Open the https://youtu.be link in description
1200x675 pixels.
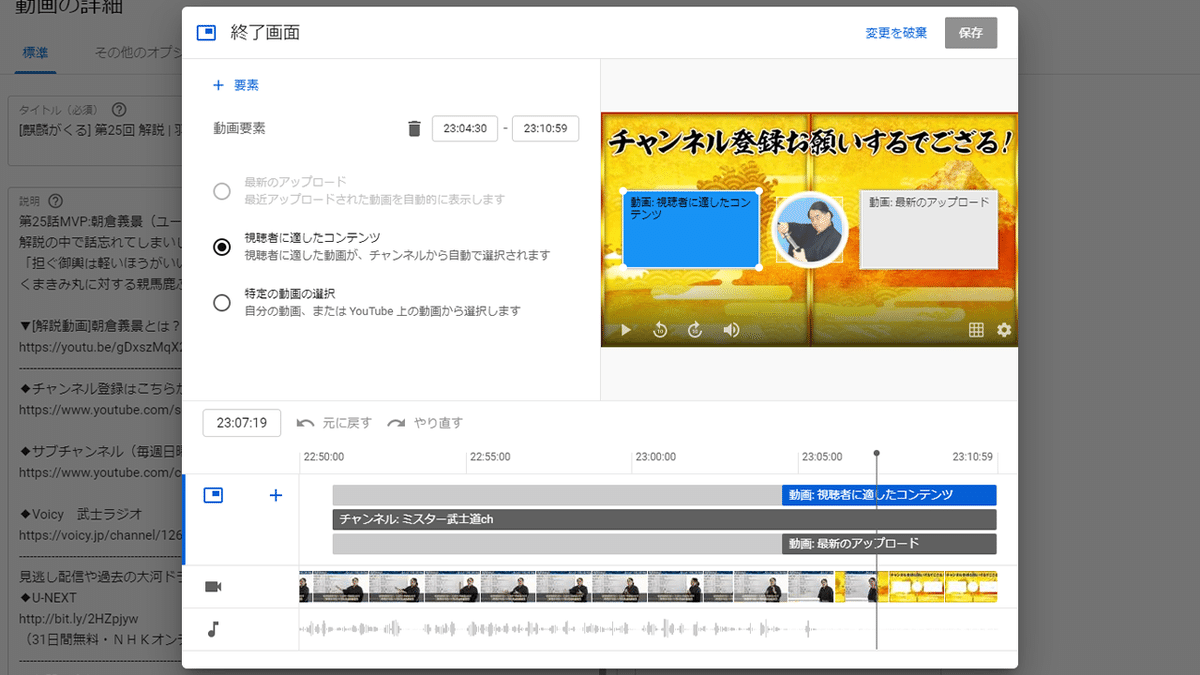click(100, 348)
